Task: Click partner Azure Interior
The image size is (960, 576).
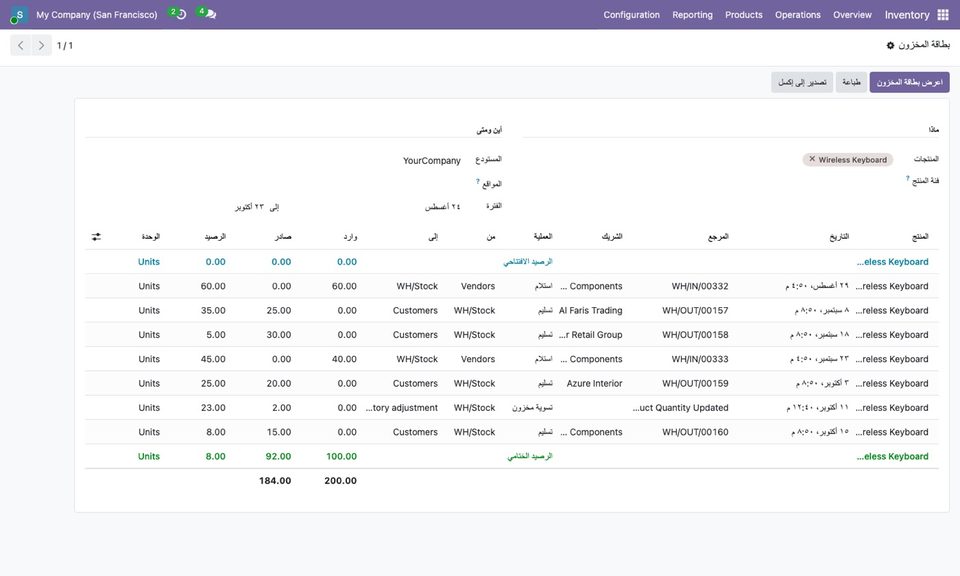Action: click(x=594, y=383)
